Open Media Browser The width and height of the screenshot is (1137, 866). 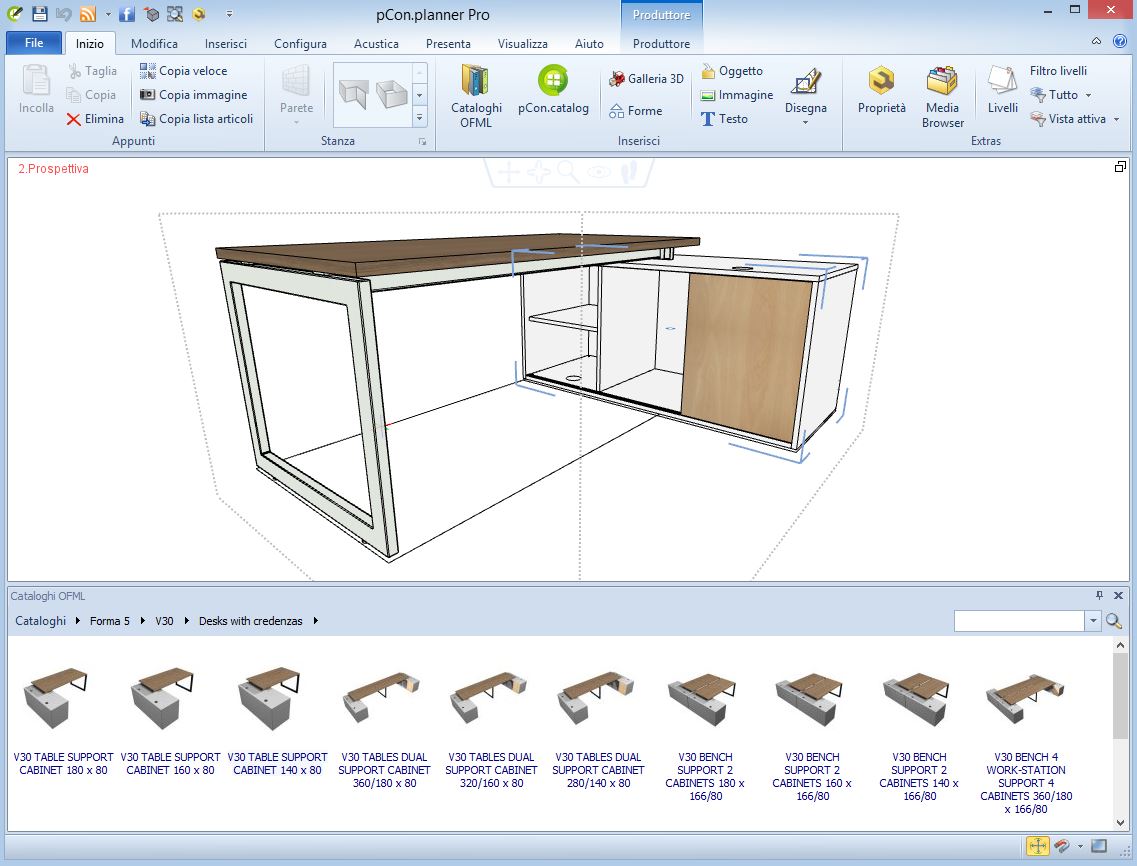pyautogui.click(x=943, y=96)
